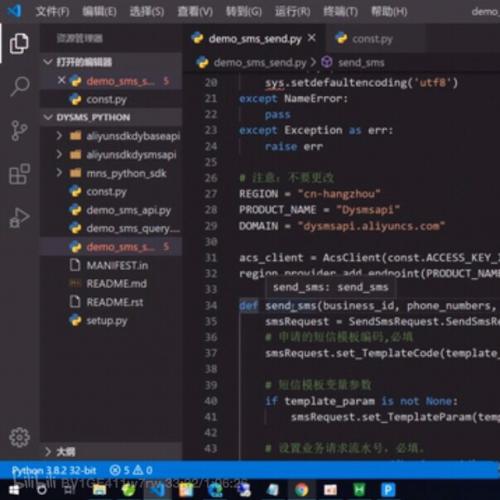Image resolution: width=500 pixels, height=500 pixels.
Task: Expand the mns_python_sdk folder
Action: 59,173
